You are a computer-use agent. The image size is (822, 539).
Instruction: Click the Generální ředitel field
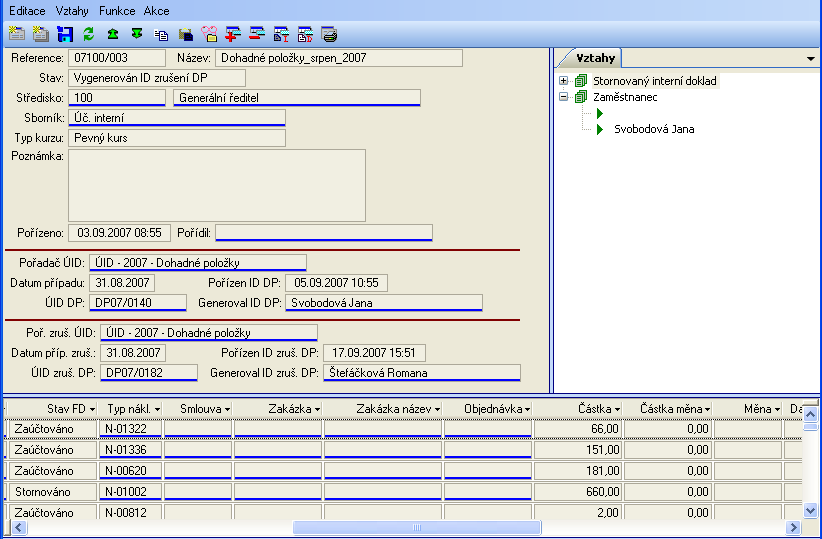[x=297, y=98]
